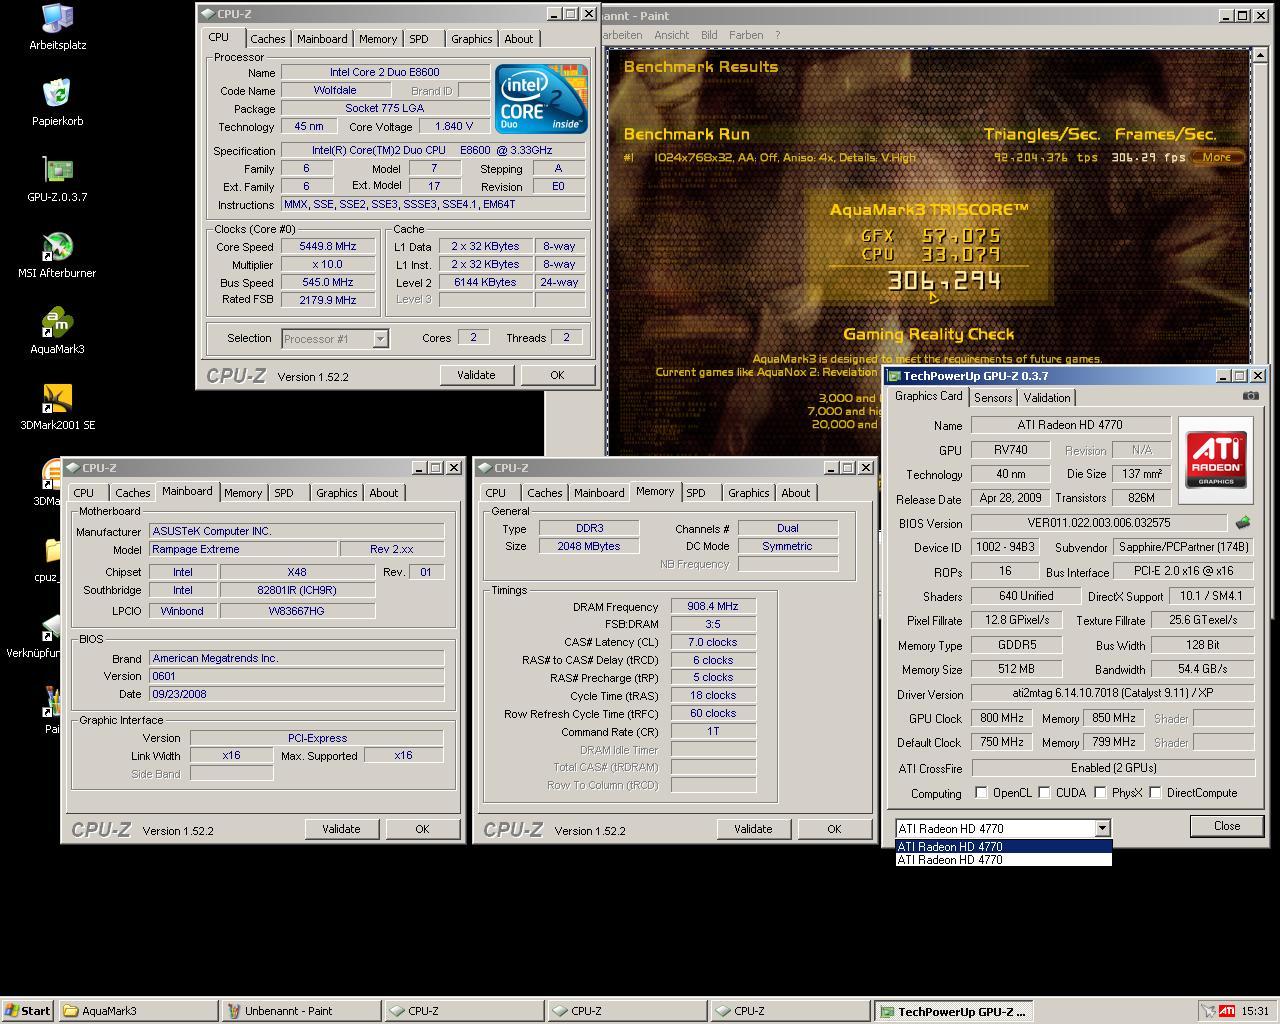Launch AquaMark3 desktop shortcut
Viewport: 1280px width, 1024px height.
58,331
